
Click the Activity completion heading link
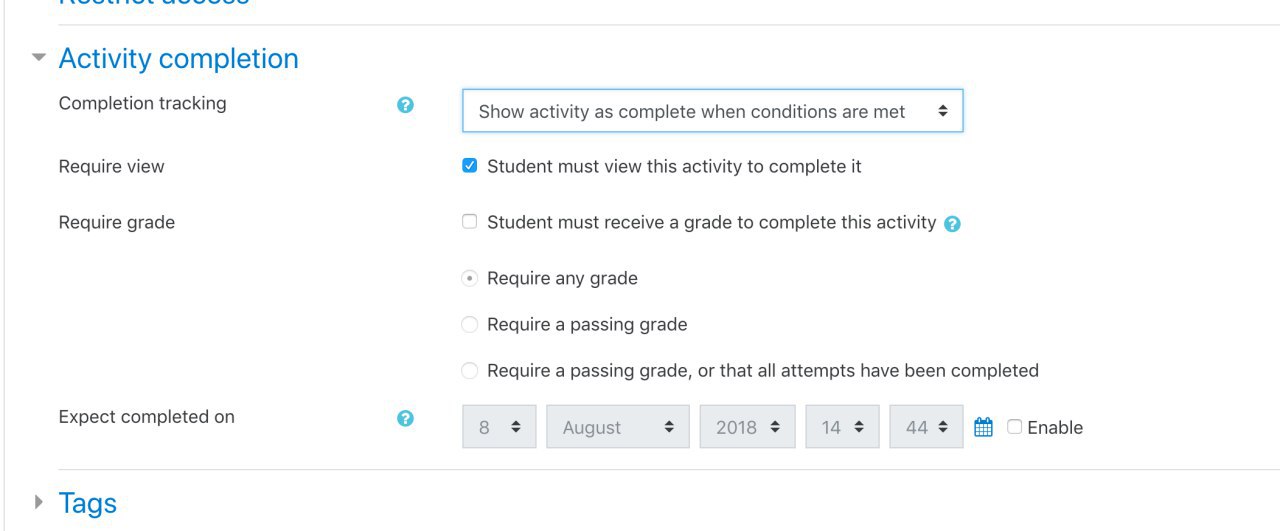[x=179, y=58]
